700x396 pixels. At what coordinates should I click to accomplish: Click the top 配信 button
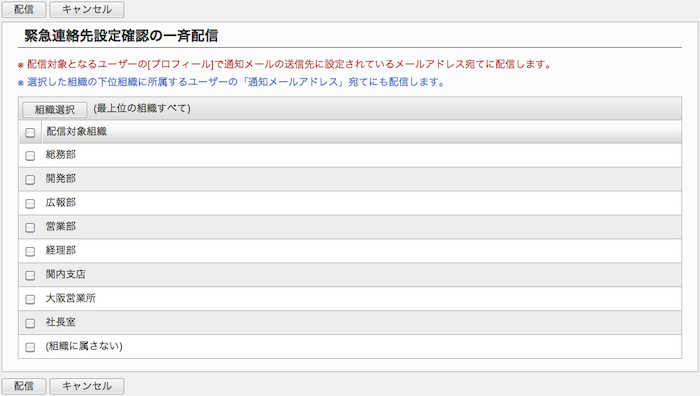pos(24,9)
